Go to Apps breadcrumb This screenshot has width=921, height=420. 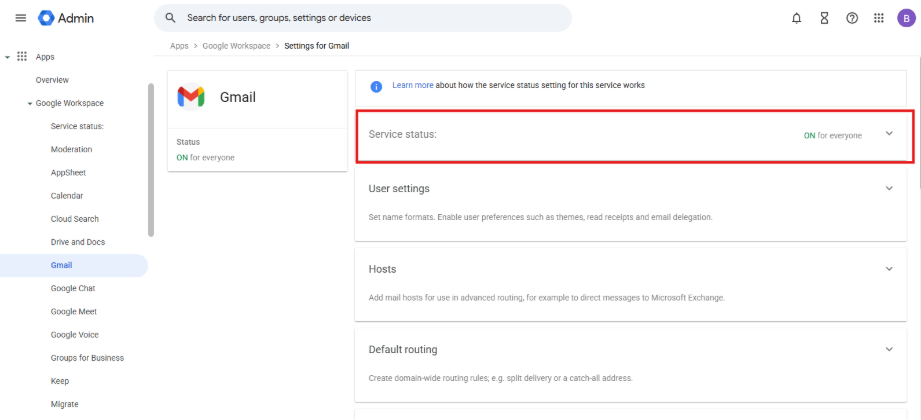[x=179, y=46]
